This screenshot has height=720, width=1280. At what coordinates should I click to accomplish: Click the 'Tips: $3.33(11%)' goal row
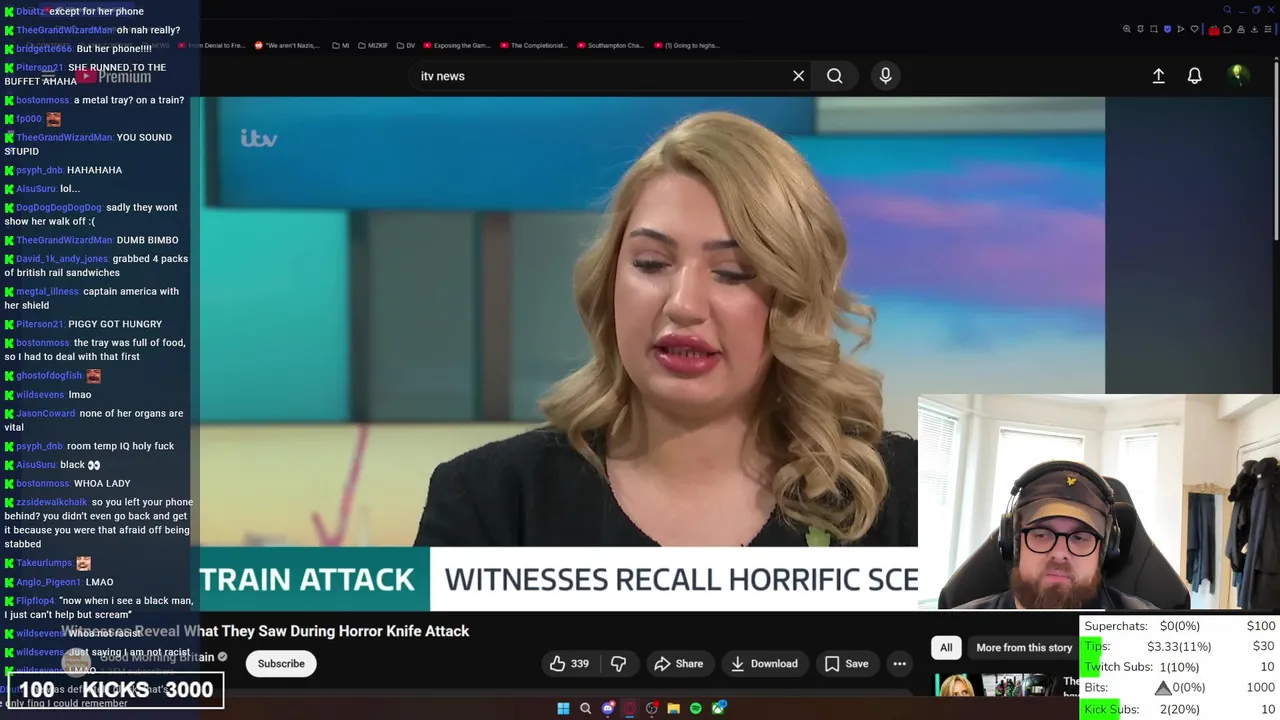tap(1180, 646)
